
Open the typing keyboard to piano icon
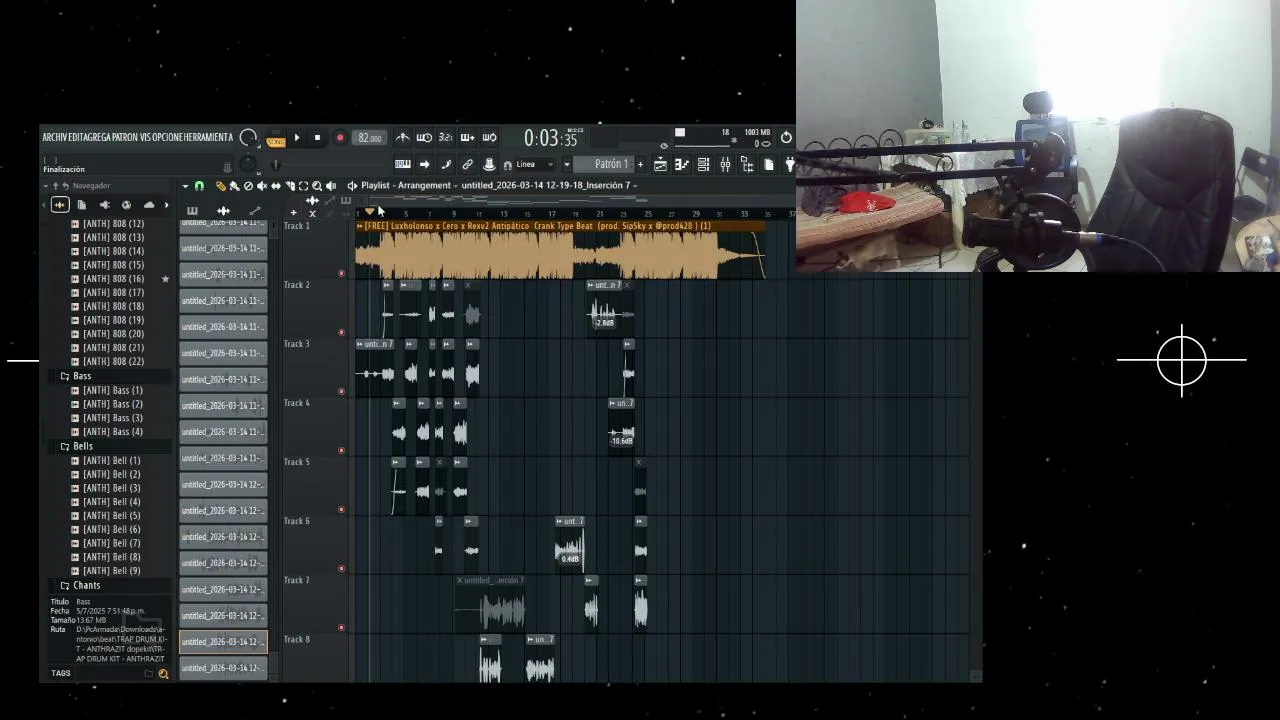(402, 164)
